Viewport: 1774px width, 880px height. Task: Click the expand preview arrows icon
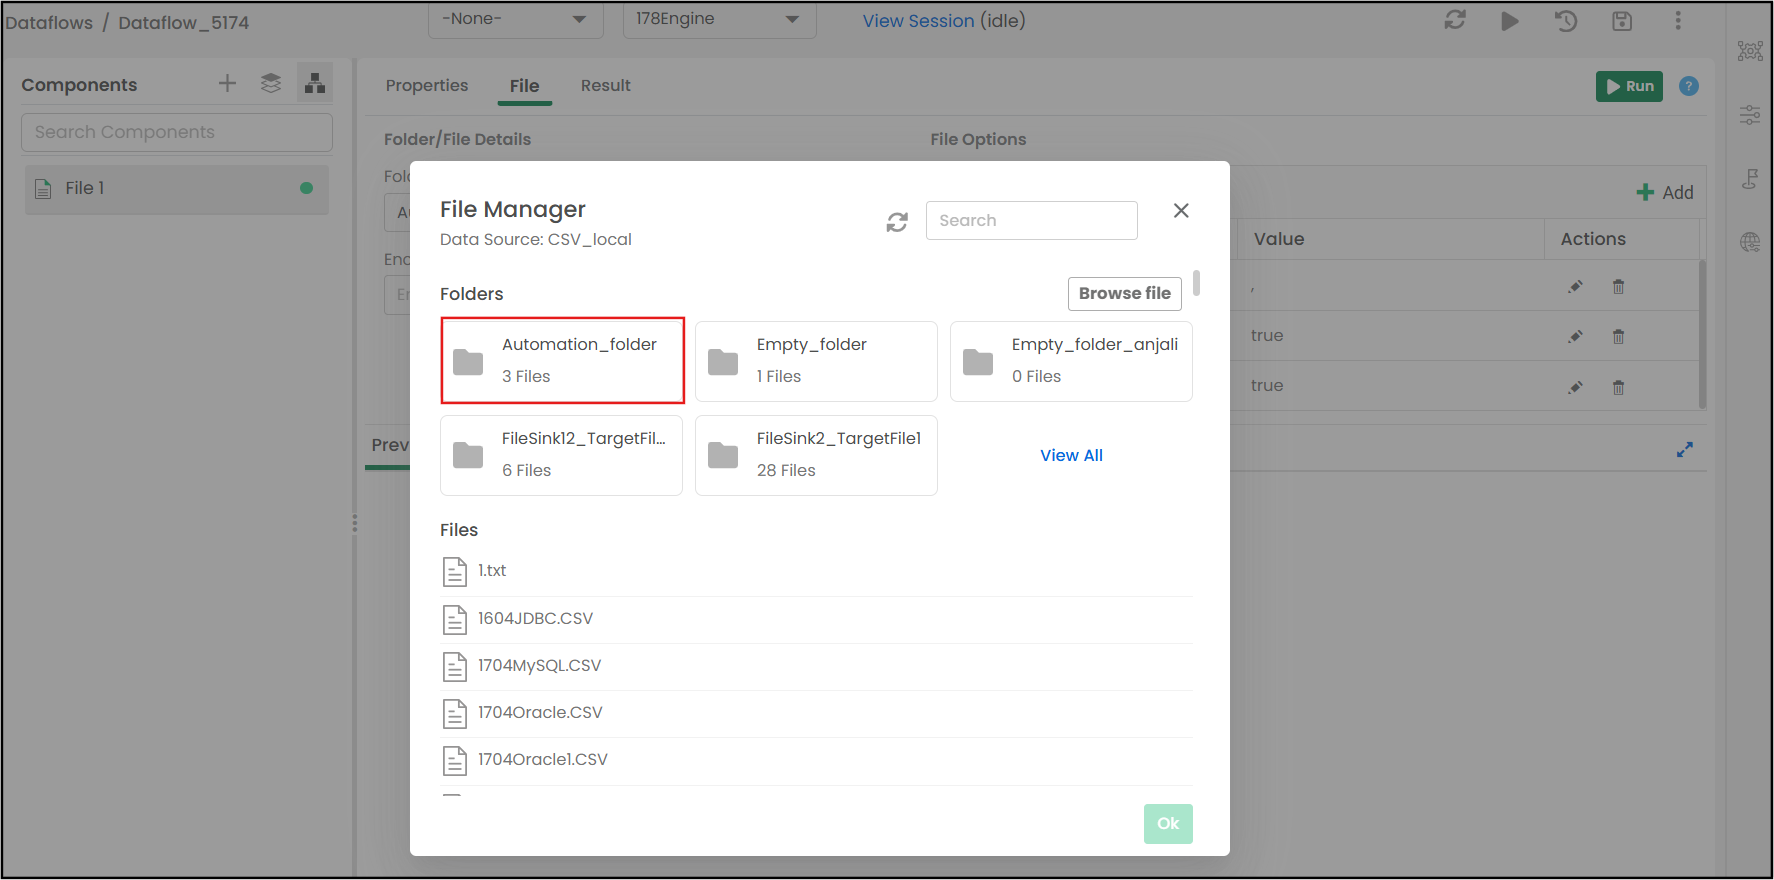pyautogui.click(x=1684, y=450)
